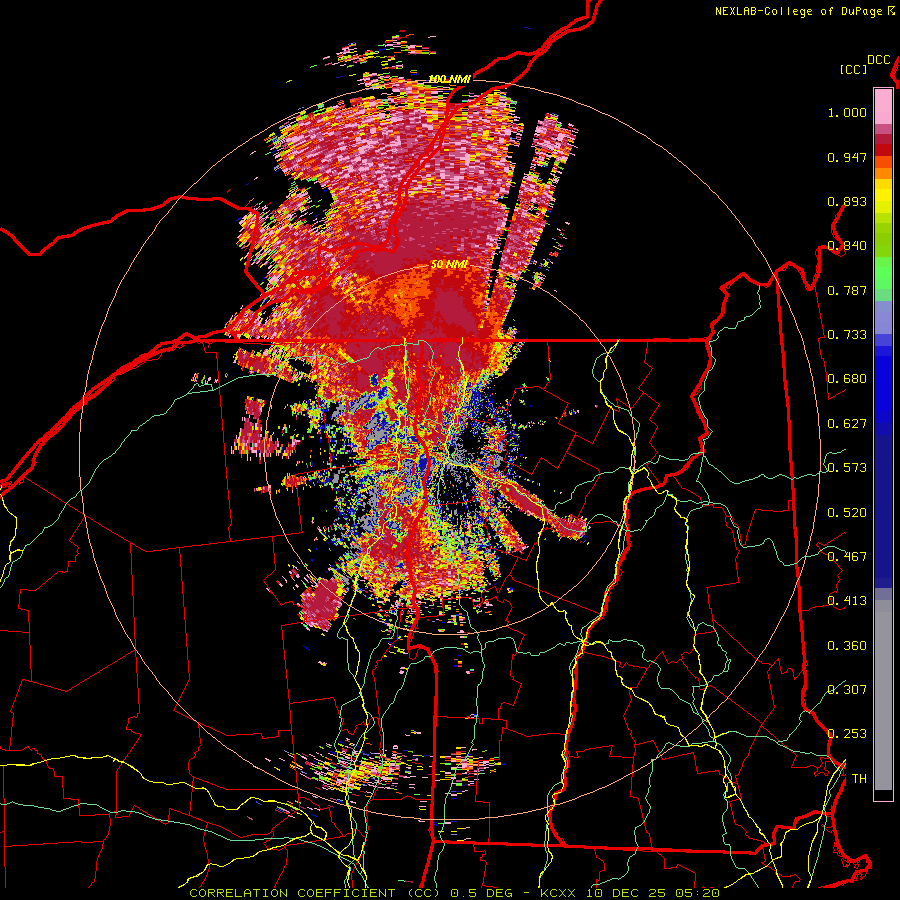
Task: Pick the pink segment atop the color bar
Action: pos(883,107)
